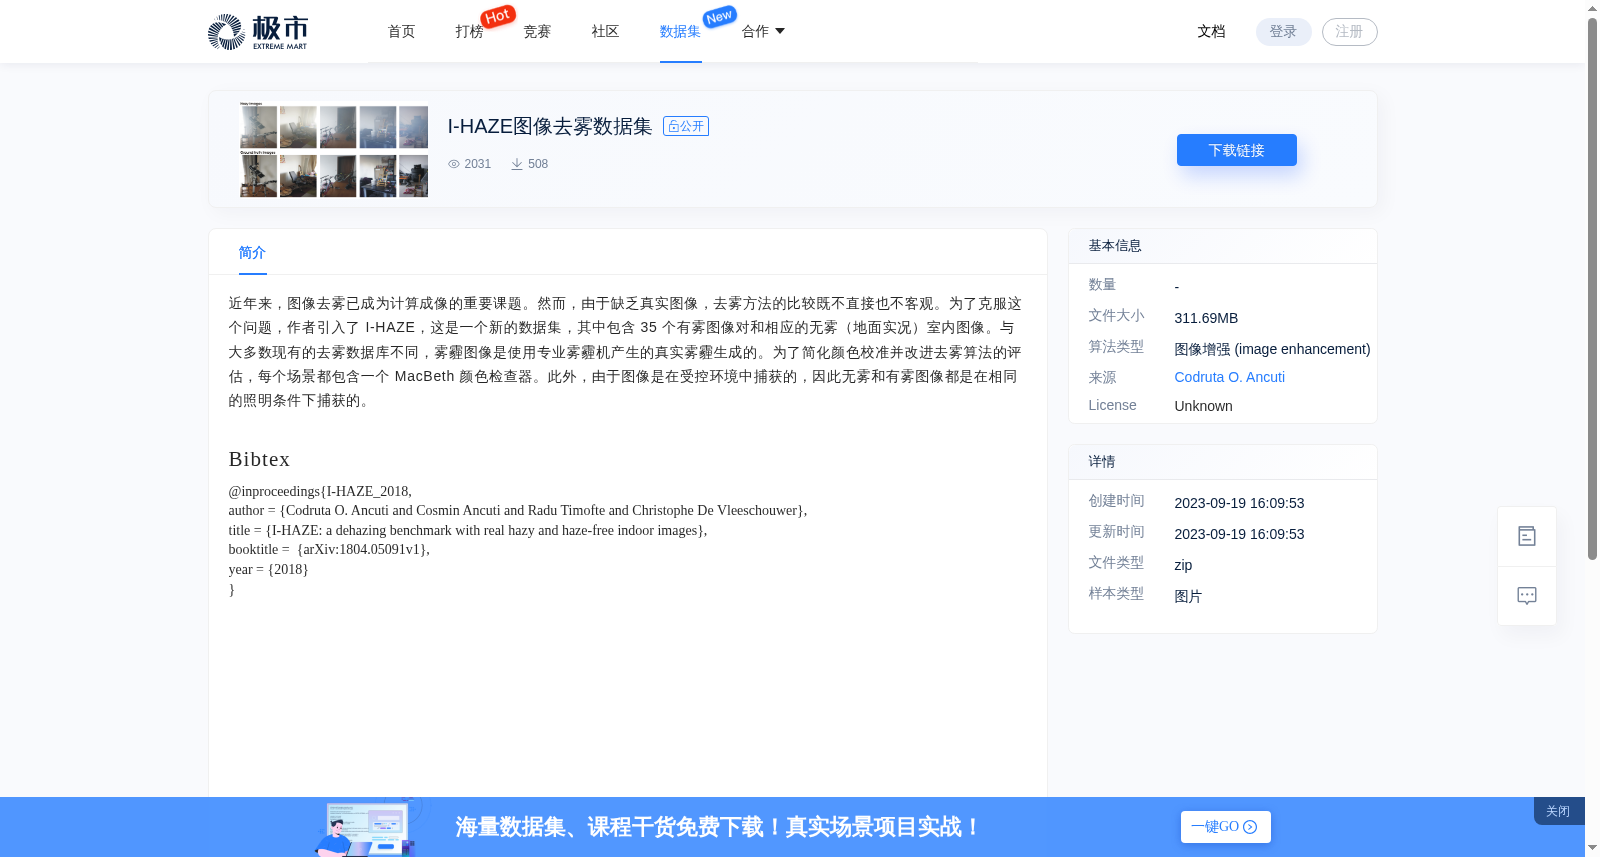1600x857 pixels.
Task: Click the 一键GO banner button
Action: (1225, 827)
